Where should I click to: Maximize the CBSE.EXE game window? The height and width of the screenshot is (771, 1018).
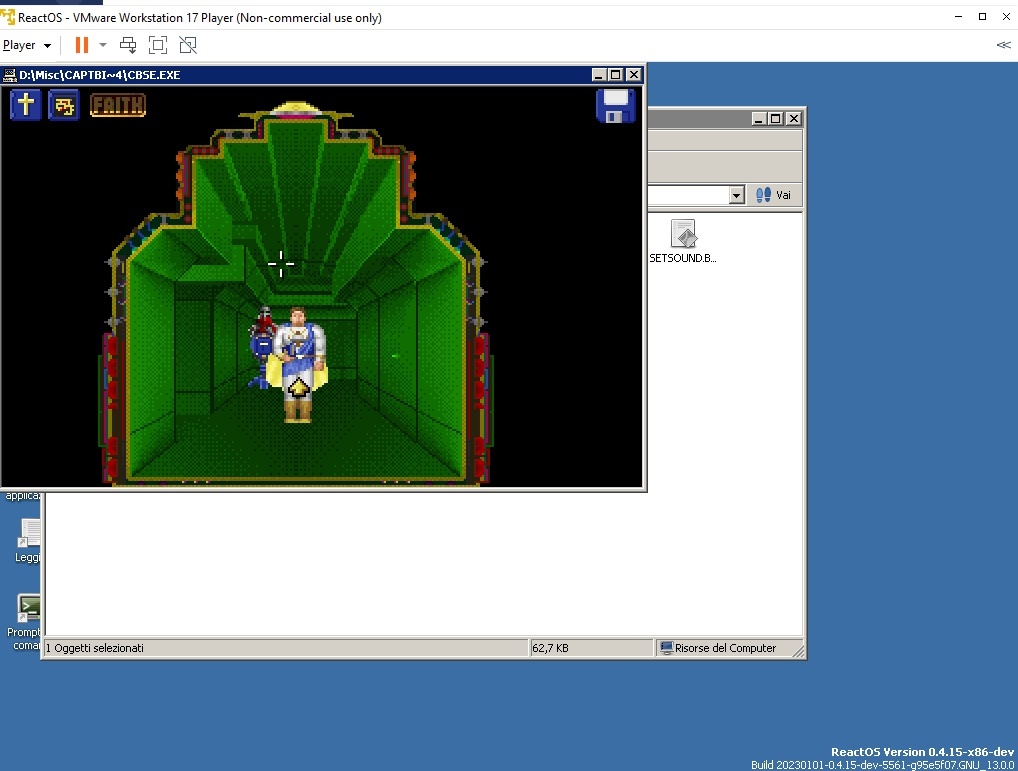(615, 75)
